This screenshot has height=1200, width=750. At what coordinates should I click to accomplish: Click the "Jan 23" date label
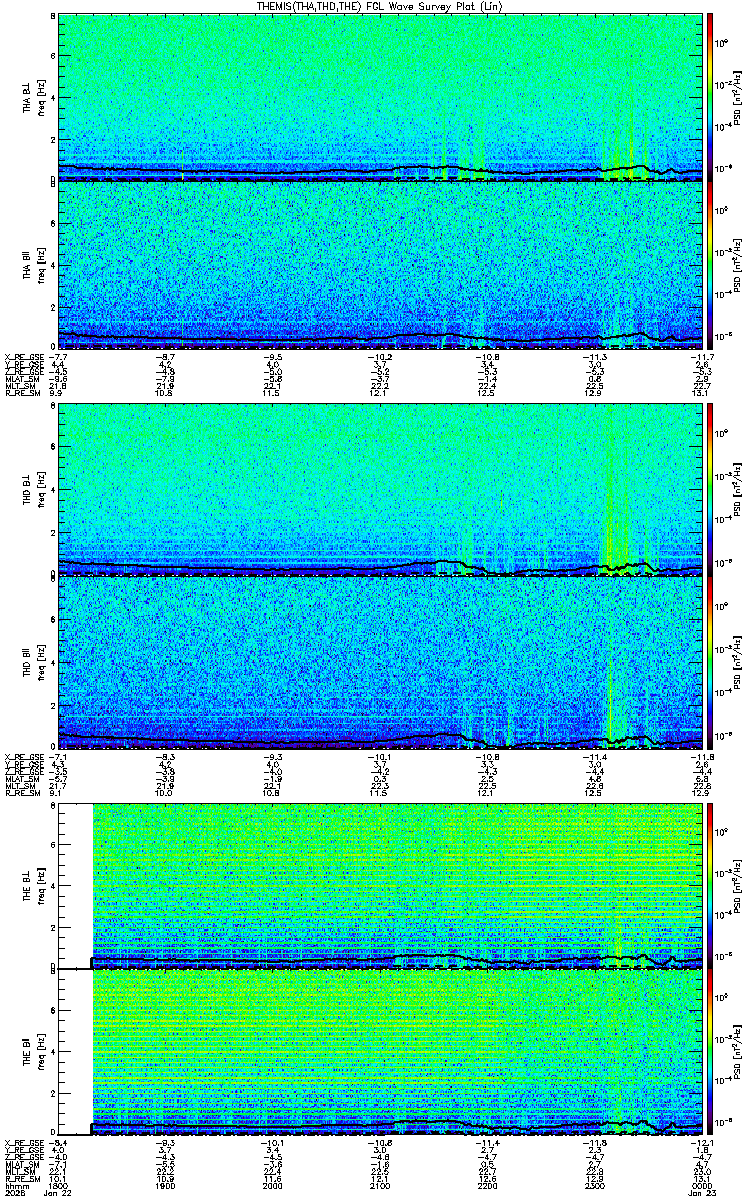point(702,1192)
